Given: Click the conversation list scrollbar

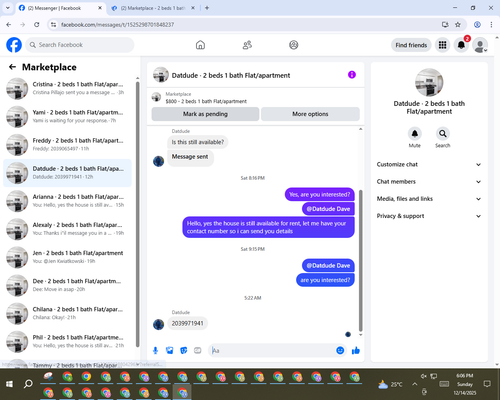Looking at the screenshot, I should pyautogui.click(x=137, y=213).
